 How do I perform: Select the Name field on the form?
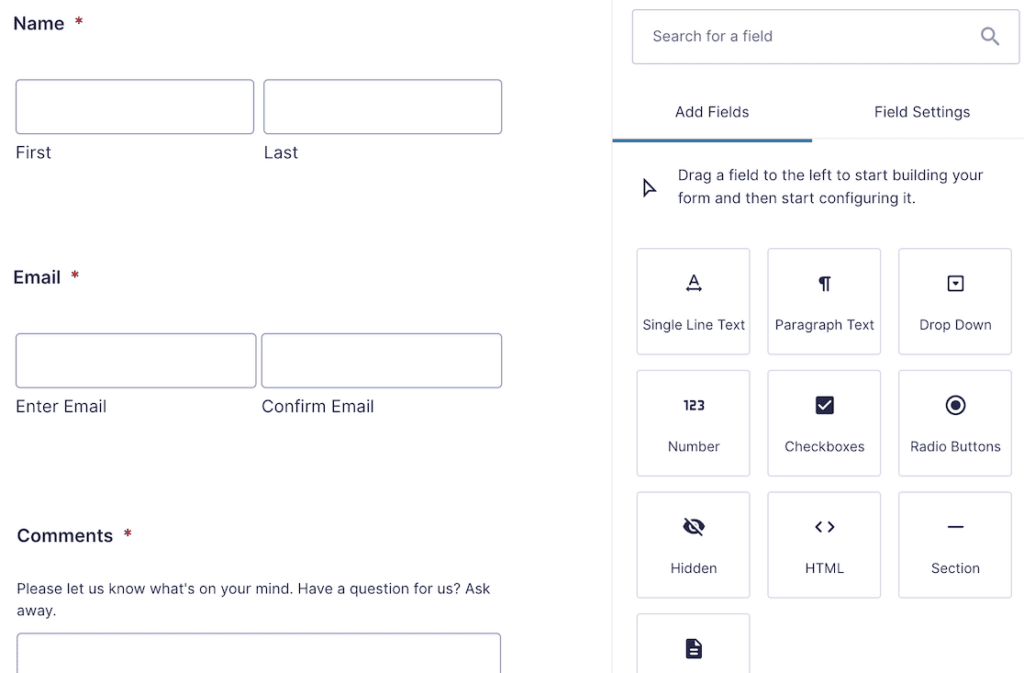37,22
